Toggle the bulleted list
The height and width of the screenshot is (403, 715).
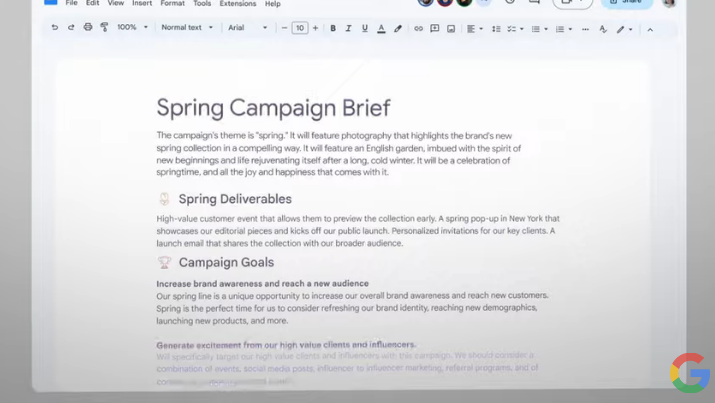click(536, 29)
